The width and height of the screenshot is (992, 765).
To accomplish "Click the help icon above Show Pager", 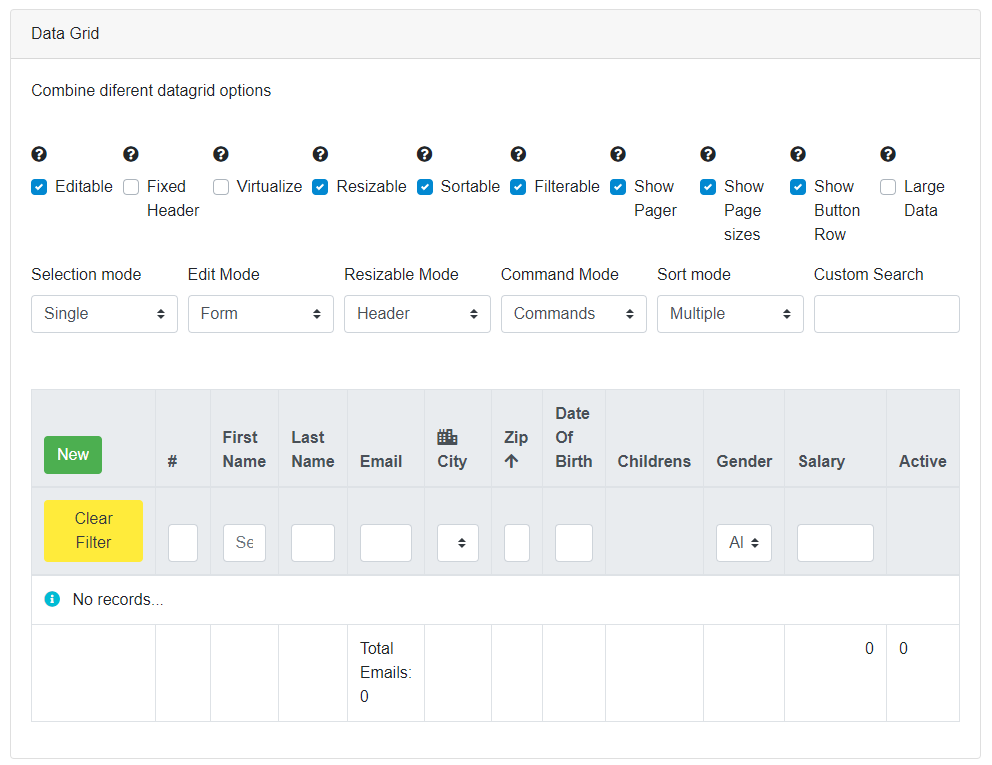I will click(x=617, y=154).
